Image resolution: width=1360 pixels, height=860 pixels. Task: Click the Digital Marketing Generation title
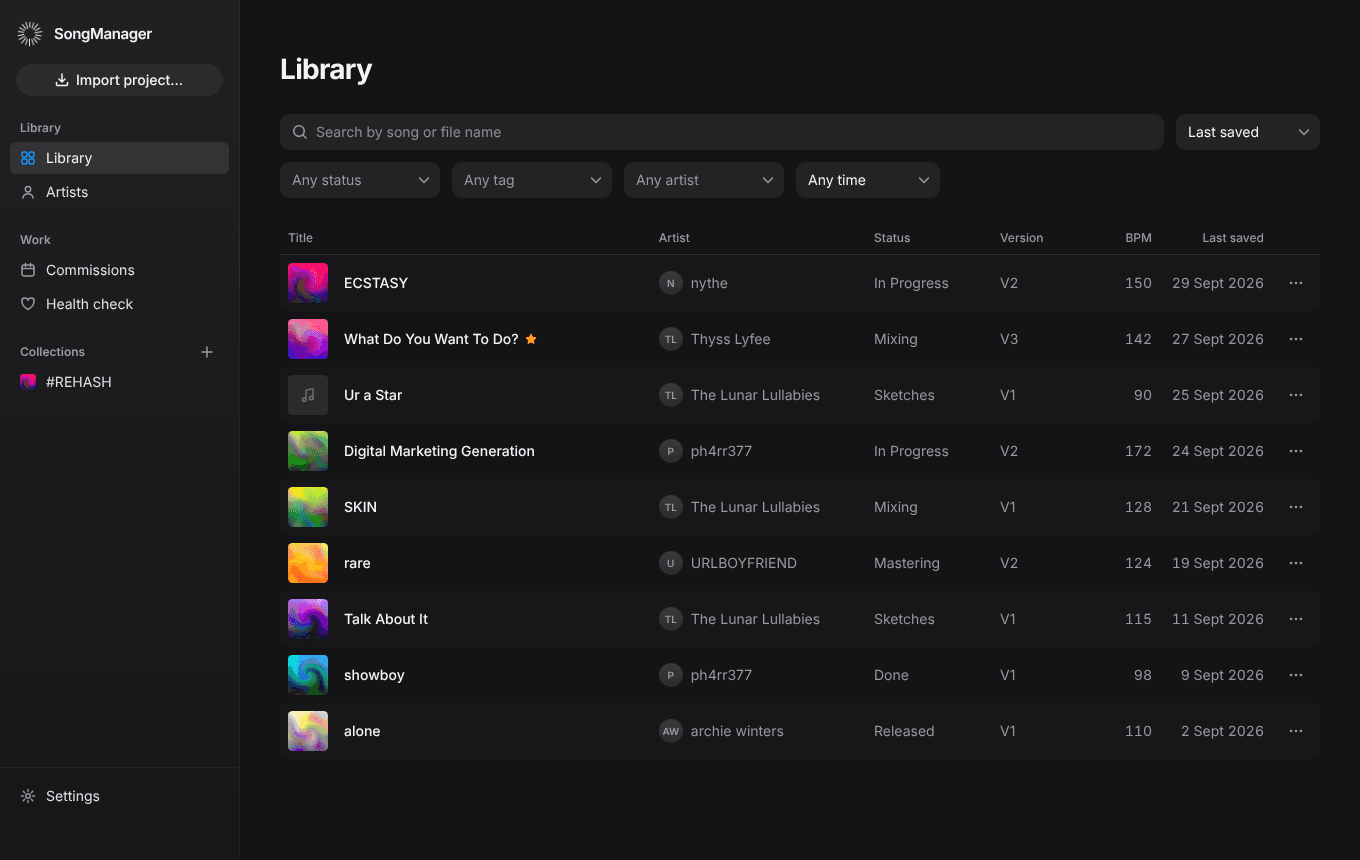(x=439, y=451)
